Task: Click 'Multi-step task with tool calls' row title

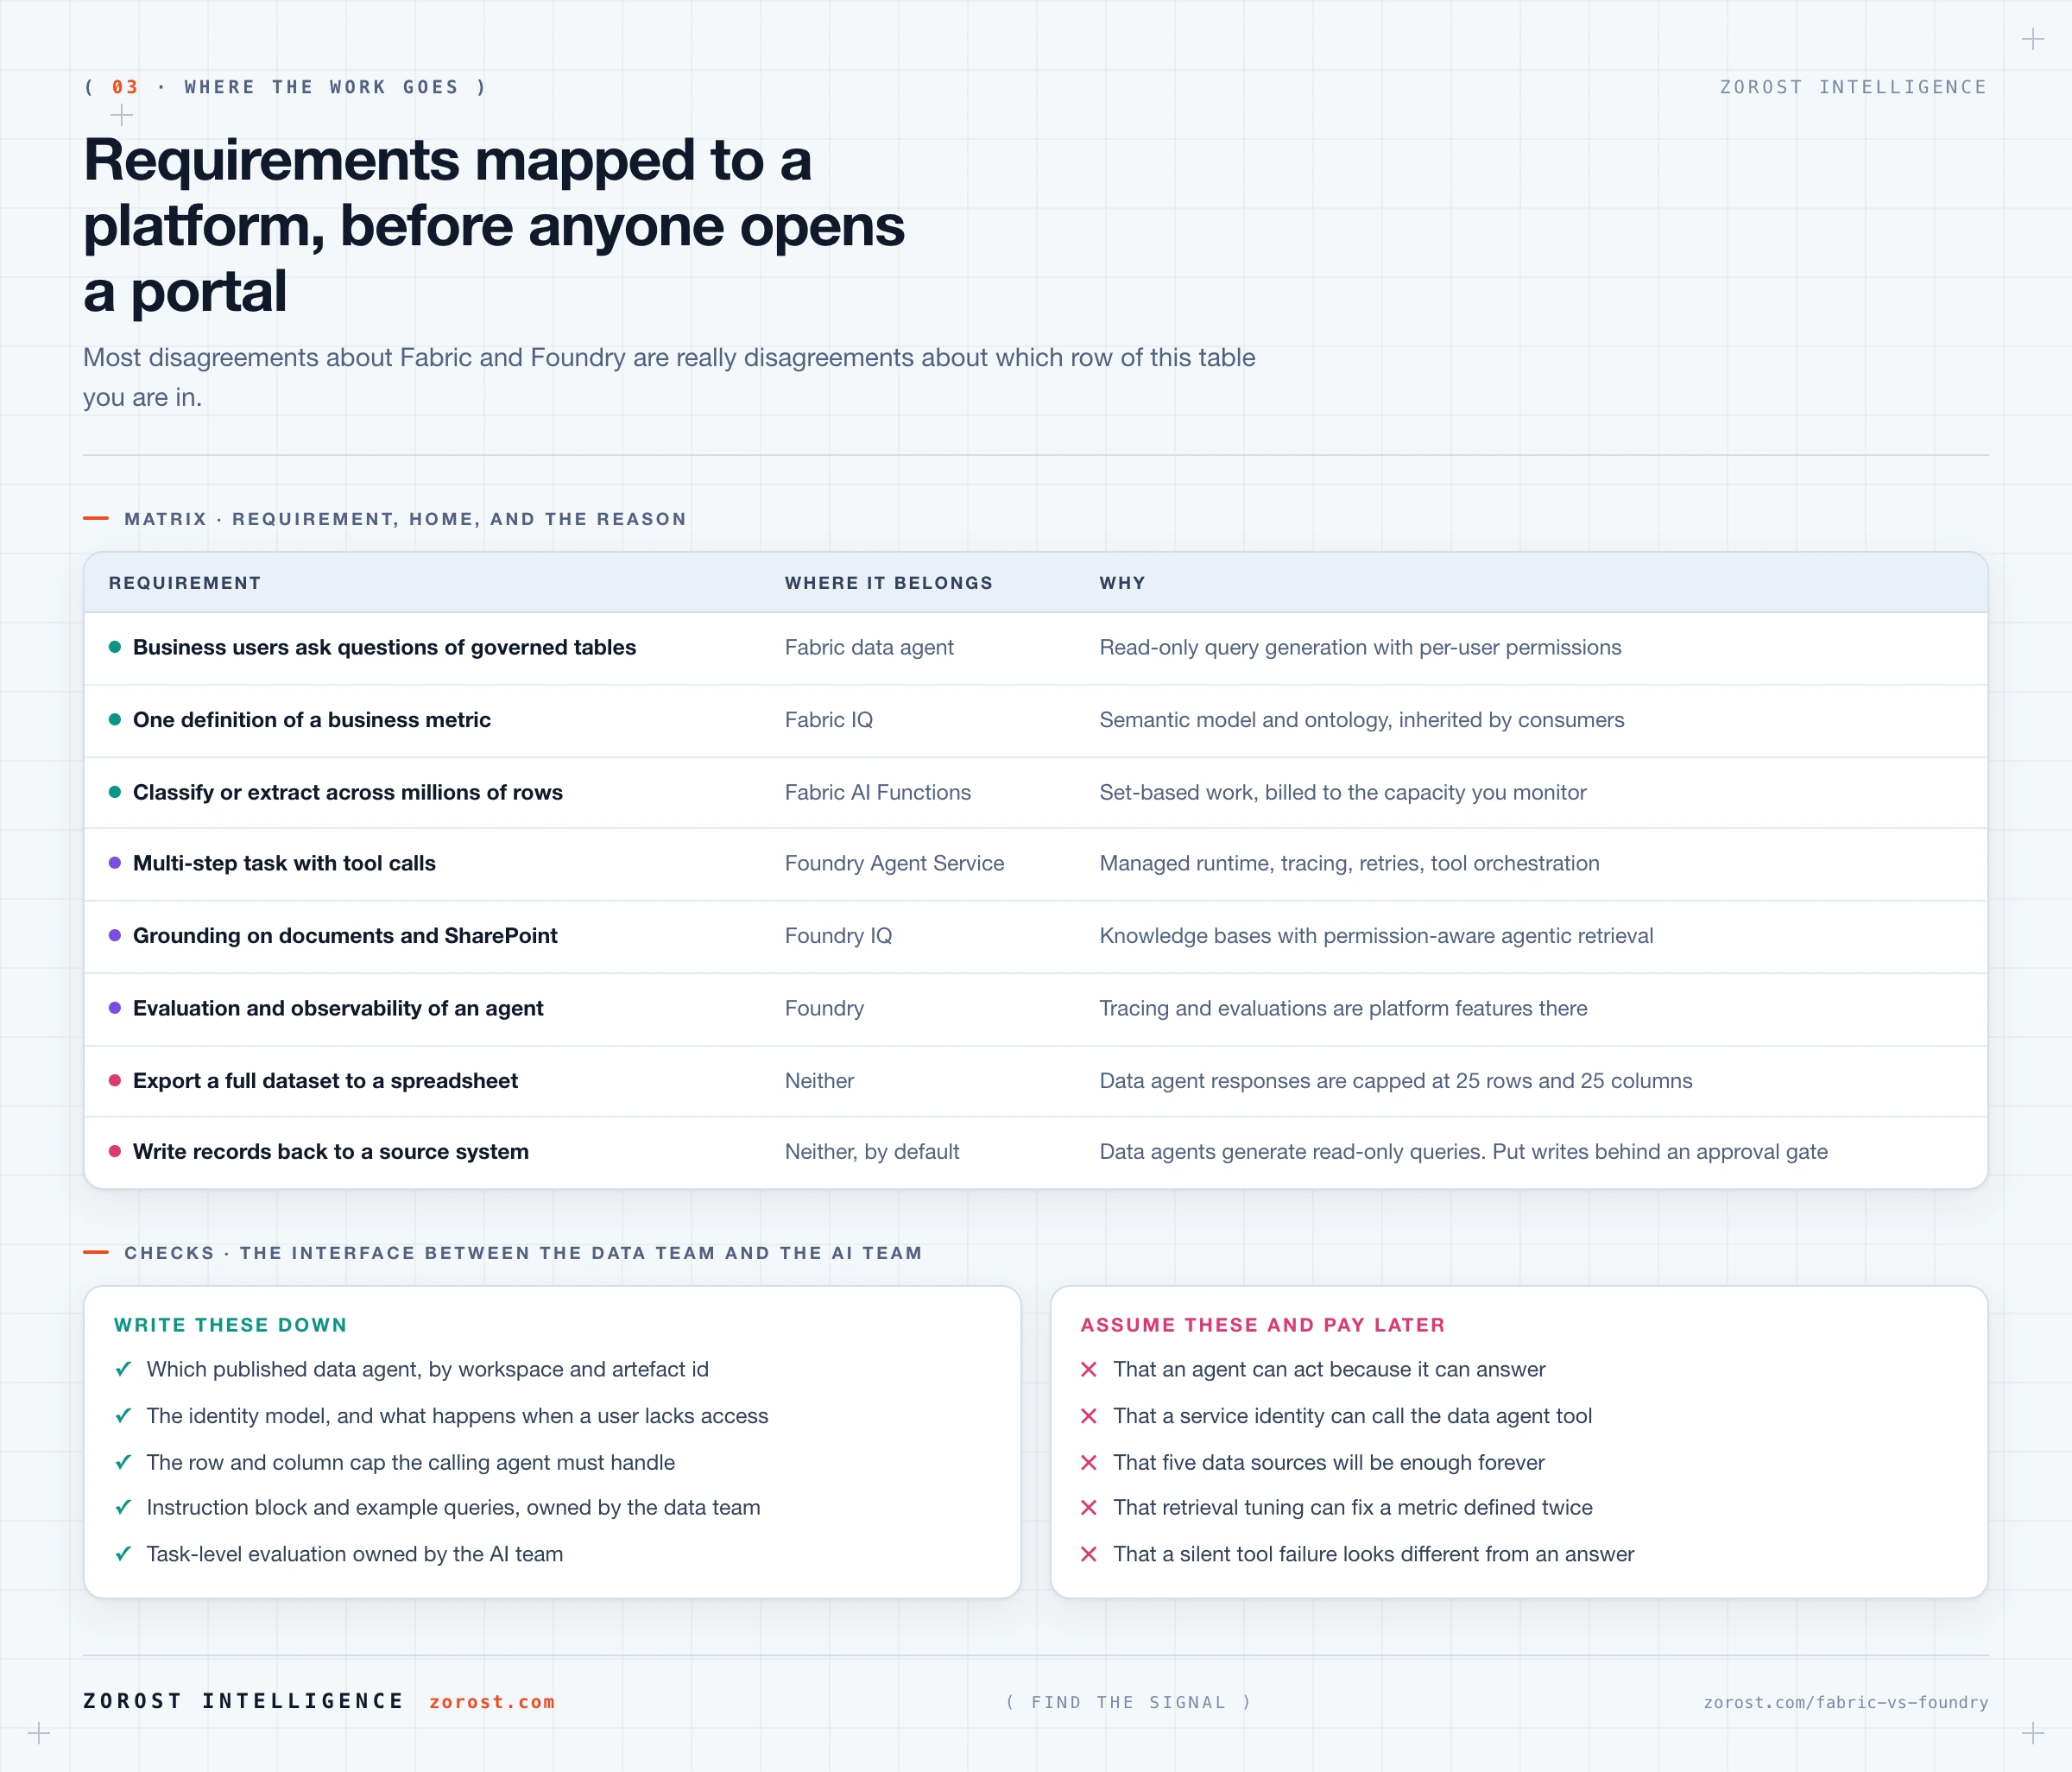Action: click(284, 863)
